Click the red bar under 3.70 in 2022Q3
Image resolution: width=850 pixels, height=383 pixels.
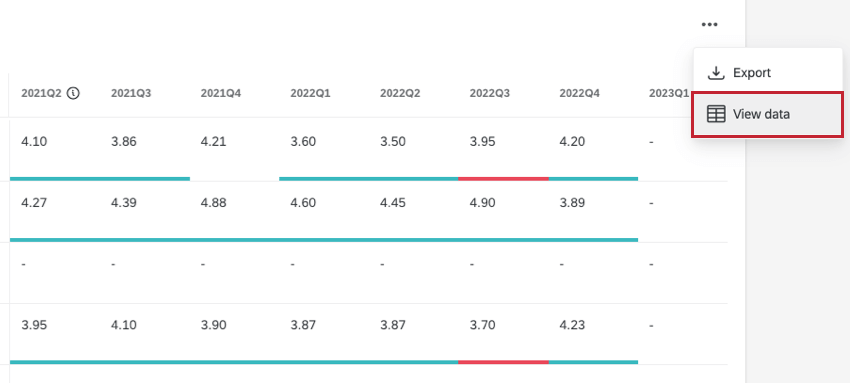[504, 362]
